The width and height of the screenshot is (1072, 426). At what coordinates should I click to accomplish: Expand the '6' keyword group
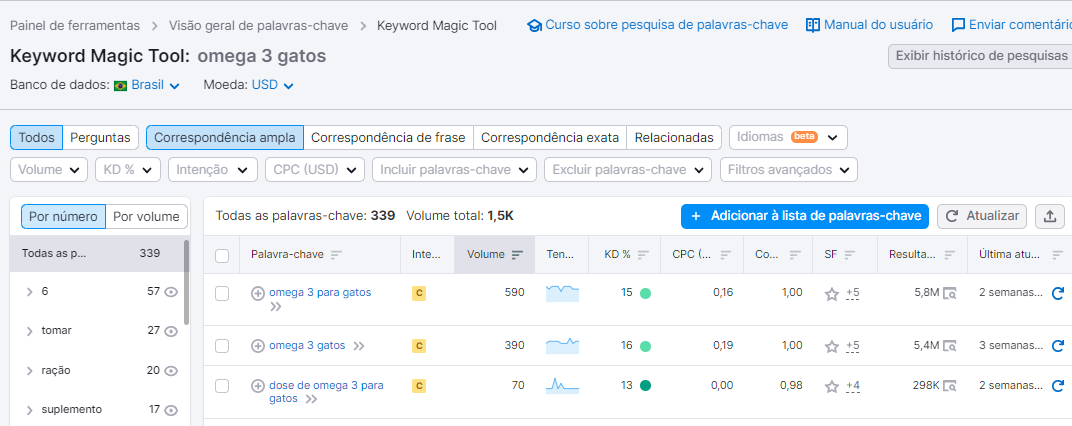tap(29, 292)
